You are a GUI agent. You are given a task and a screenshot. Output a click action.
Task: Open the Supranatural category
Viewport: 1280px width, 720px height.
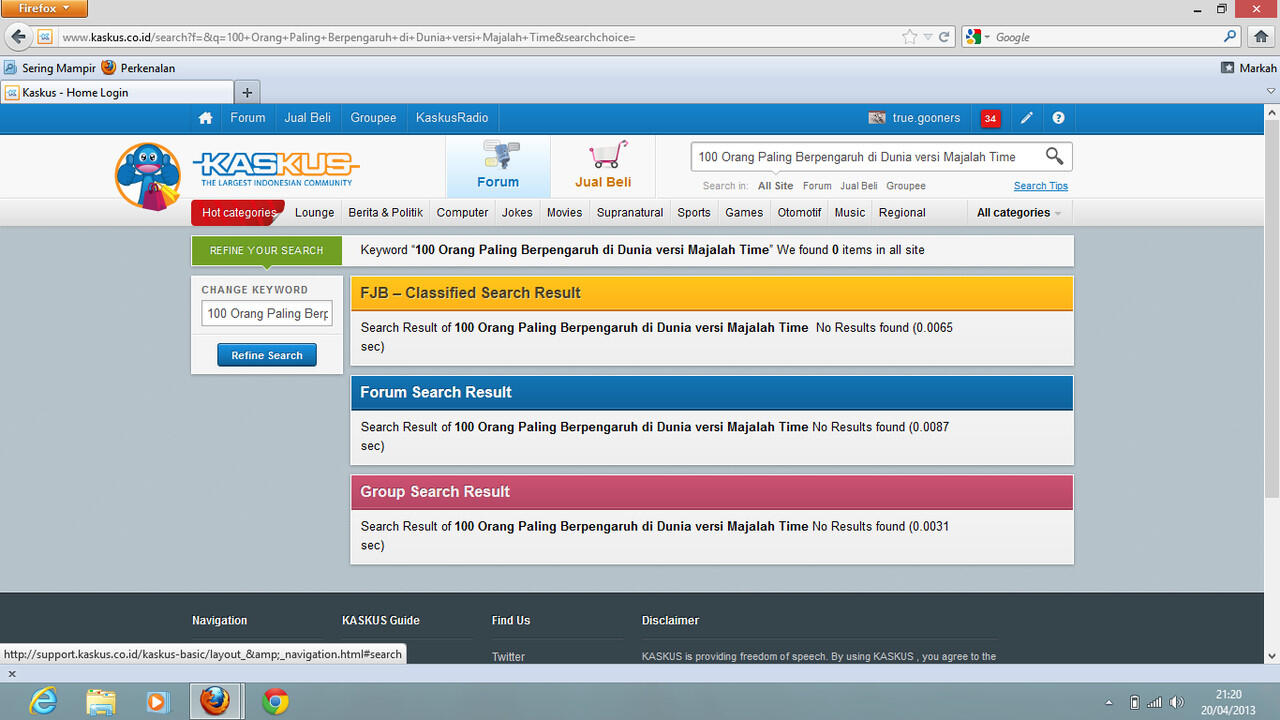(630, 212)
